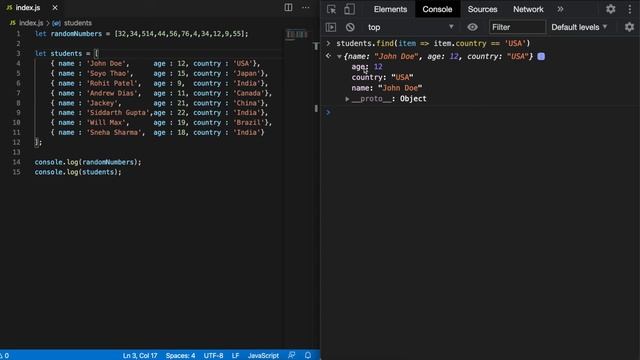The image size is (640, 360).
Task: Open the Elements tab
Action: [x=390, y=9]
